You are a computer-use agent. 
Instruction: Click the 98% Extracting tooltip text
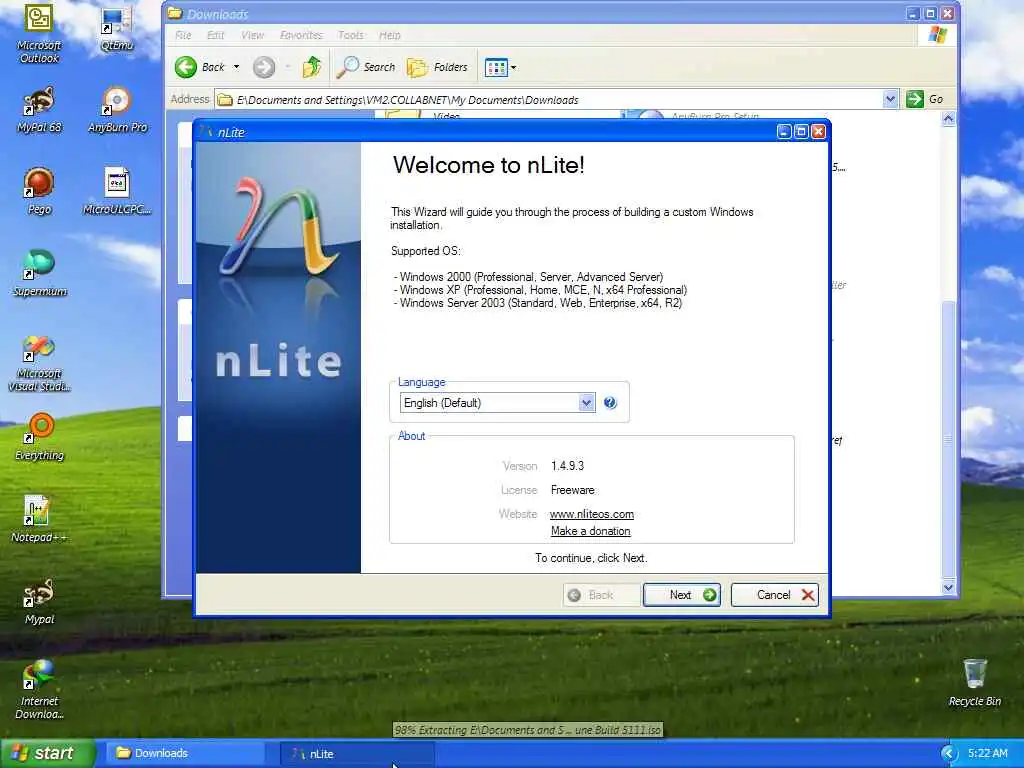tap(528, 730)
